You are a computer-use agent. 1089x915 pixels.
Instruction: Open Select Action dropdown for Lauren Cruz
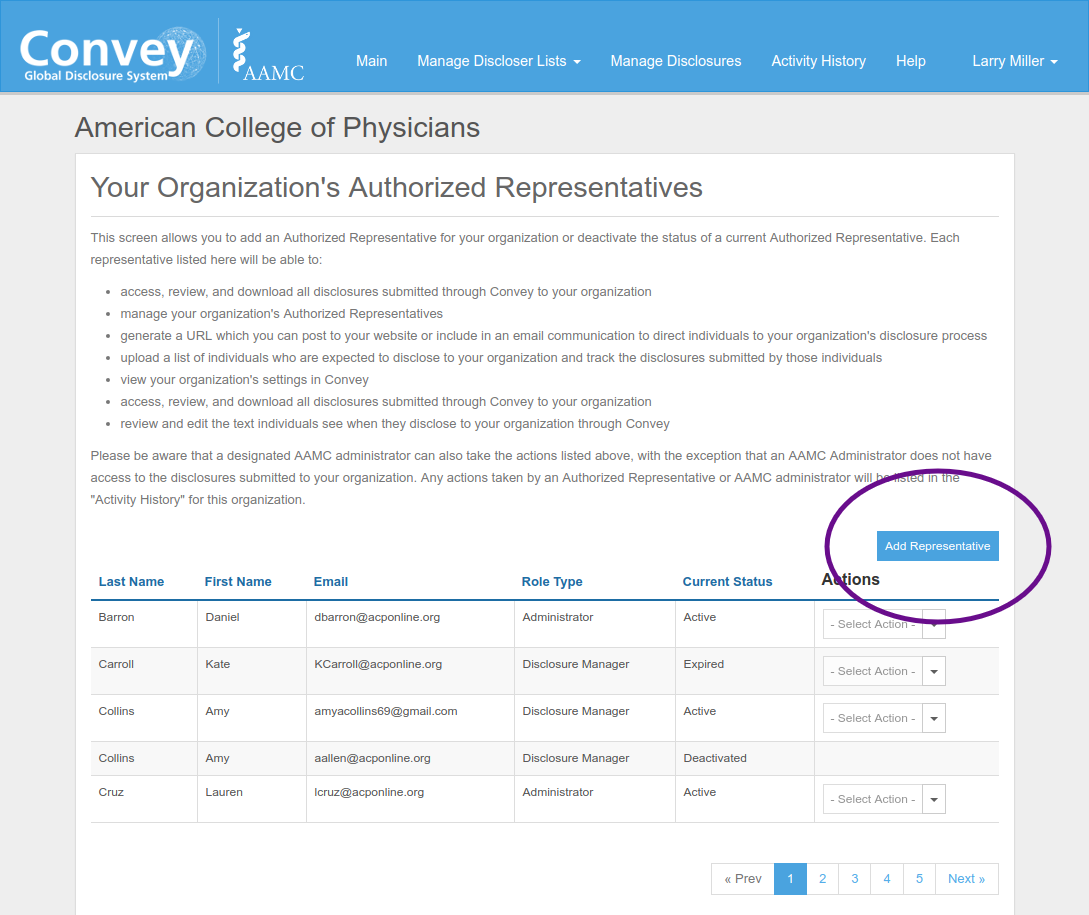(884, 799)
